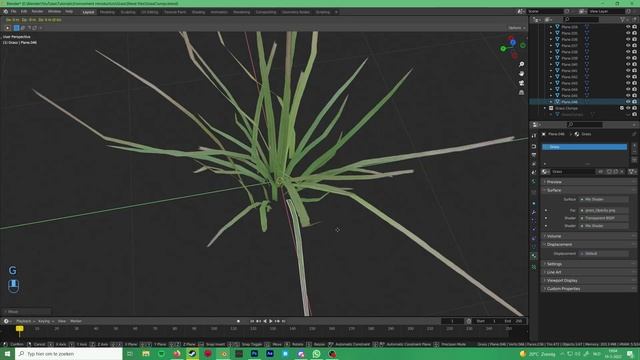Disable Plane.046 in renders via camera icon
The width and height of the screenshot is (640, 360).
click(x=634, y=102)
